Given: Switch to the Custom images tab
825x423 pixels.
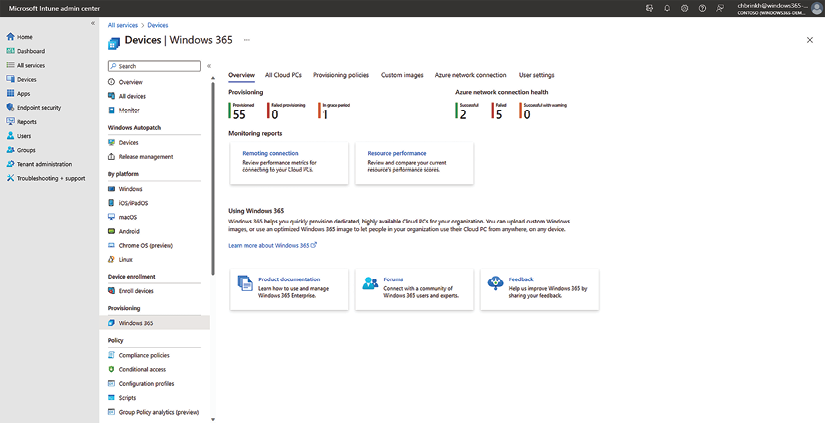Looking at the screenshot, I should pyautogui.click(x=402, y=75).
